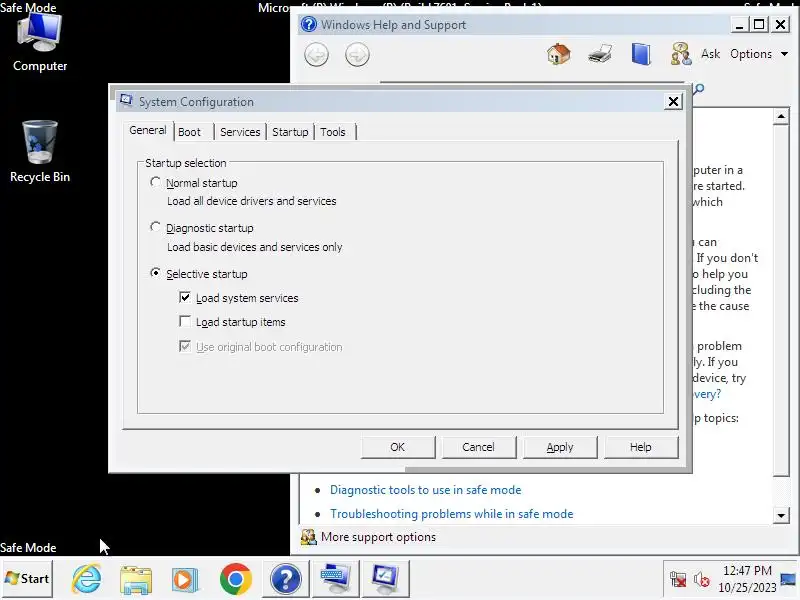The image size is (800, 600).
Task: Go back in Windows Help and Support
Action: pos(316,55)
